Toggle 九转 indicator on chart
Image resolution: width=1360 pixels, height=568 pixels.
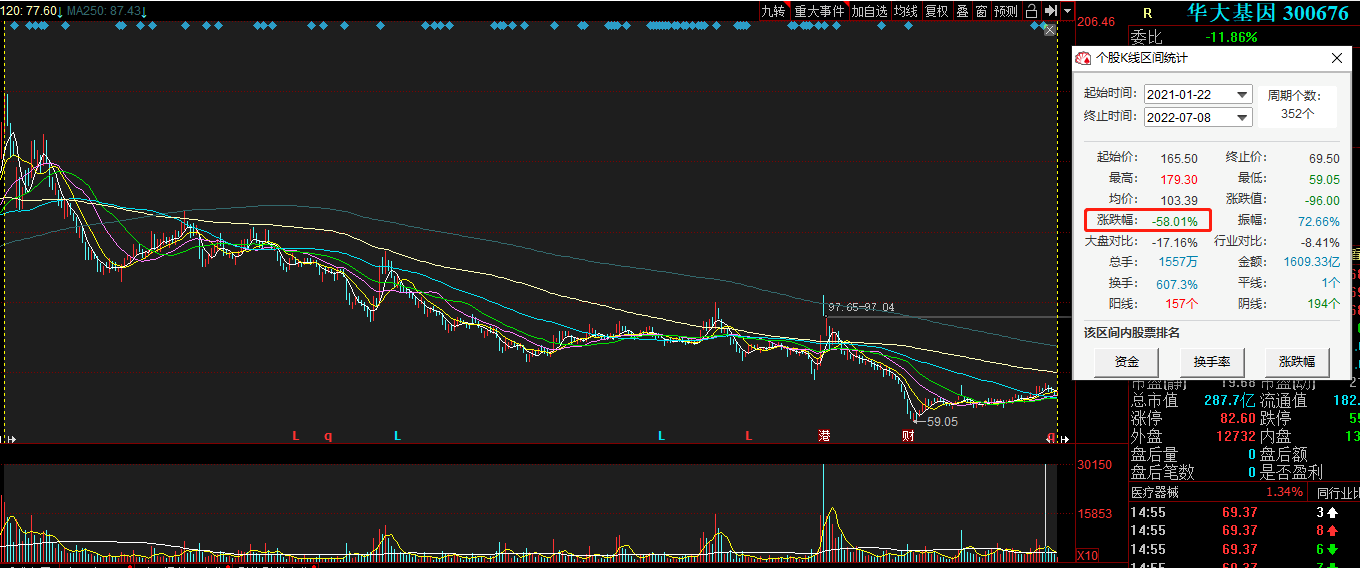pyautogui.click(x=773, y=11)
